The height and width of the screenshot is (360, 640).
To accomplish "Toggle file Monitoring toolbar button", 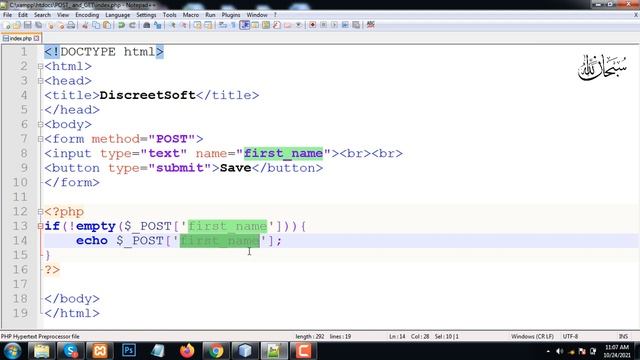I will [299, 25].
